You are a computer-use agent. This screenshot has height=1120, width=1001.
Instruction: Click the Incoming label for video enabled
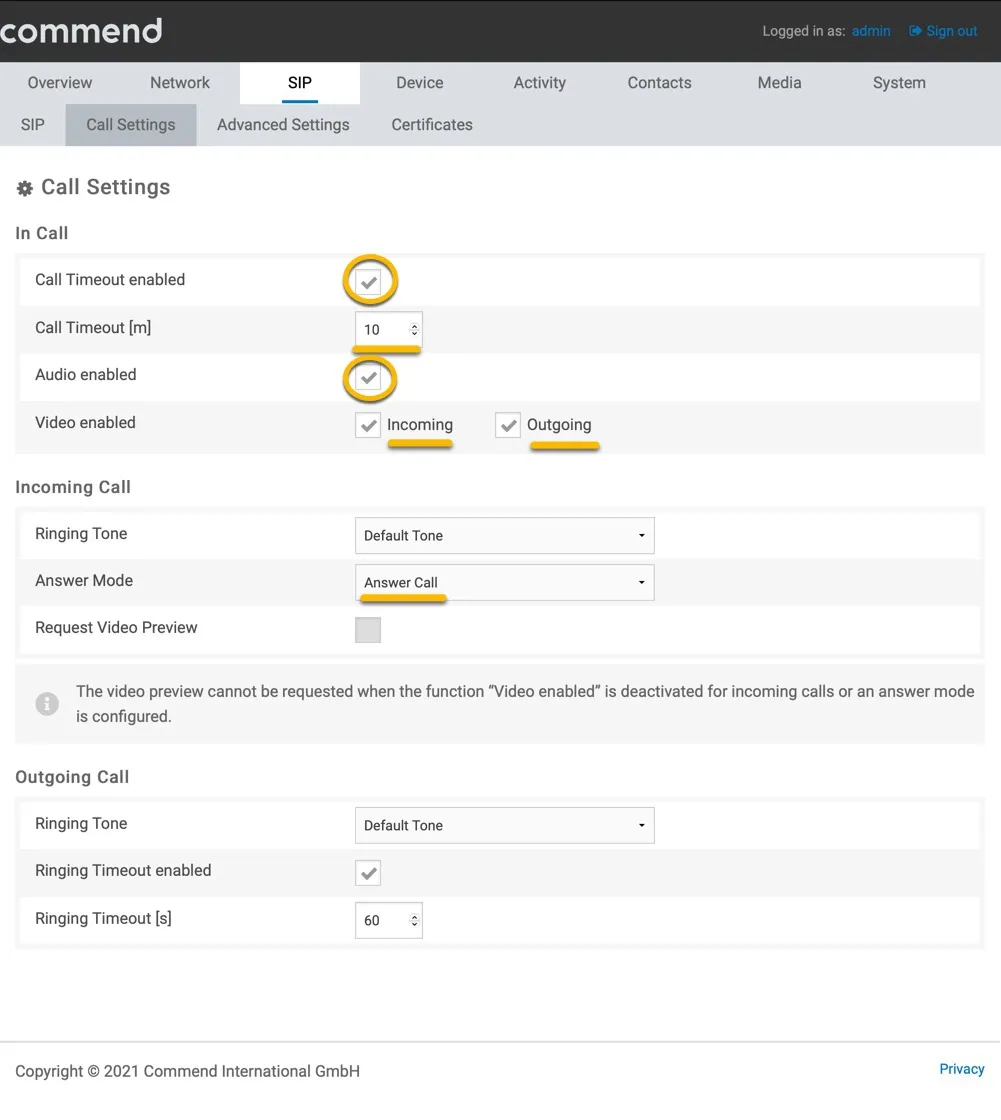pyautogui.click(x=420, y=425)
